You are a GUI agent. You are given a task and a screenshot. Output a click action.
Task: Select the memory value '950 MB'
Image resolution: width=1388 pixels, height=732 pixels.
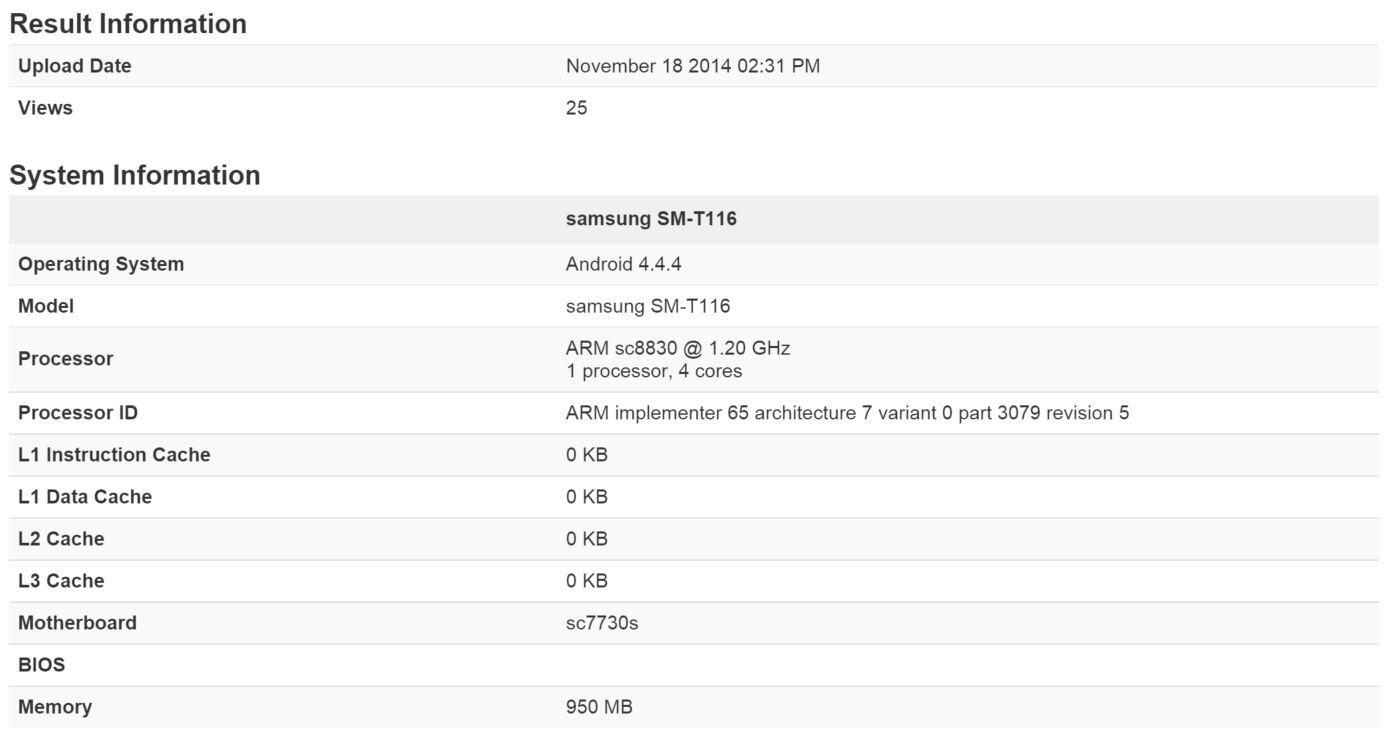coord(599,707)
